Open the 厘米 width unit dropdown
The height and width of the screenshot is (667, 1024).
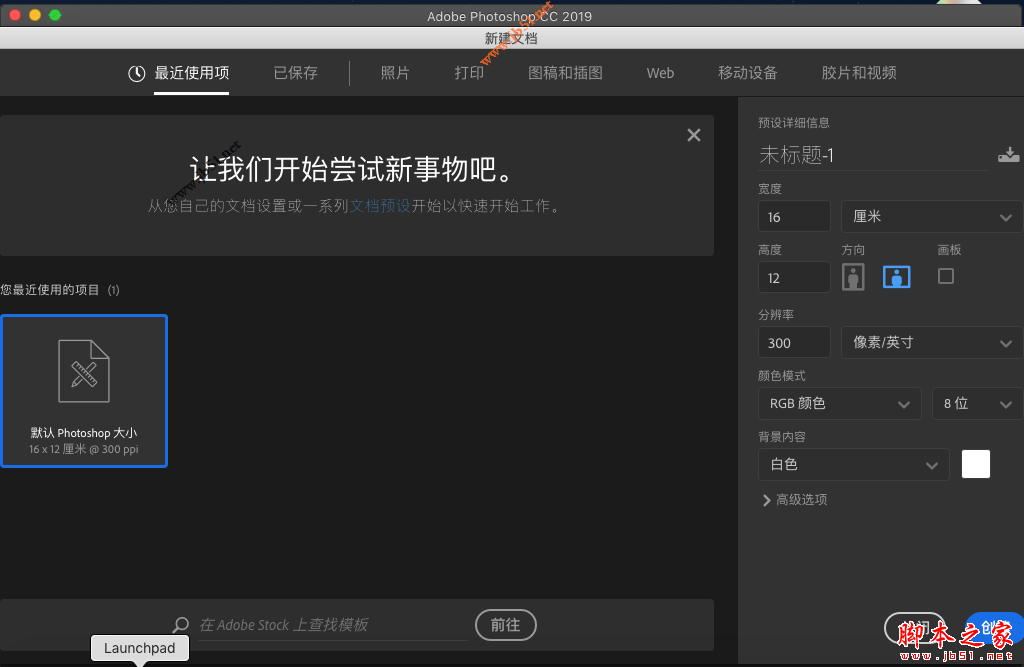(x=932, y=217)
